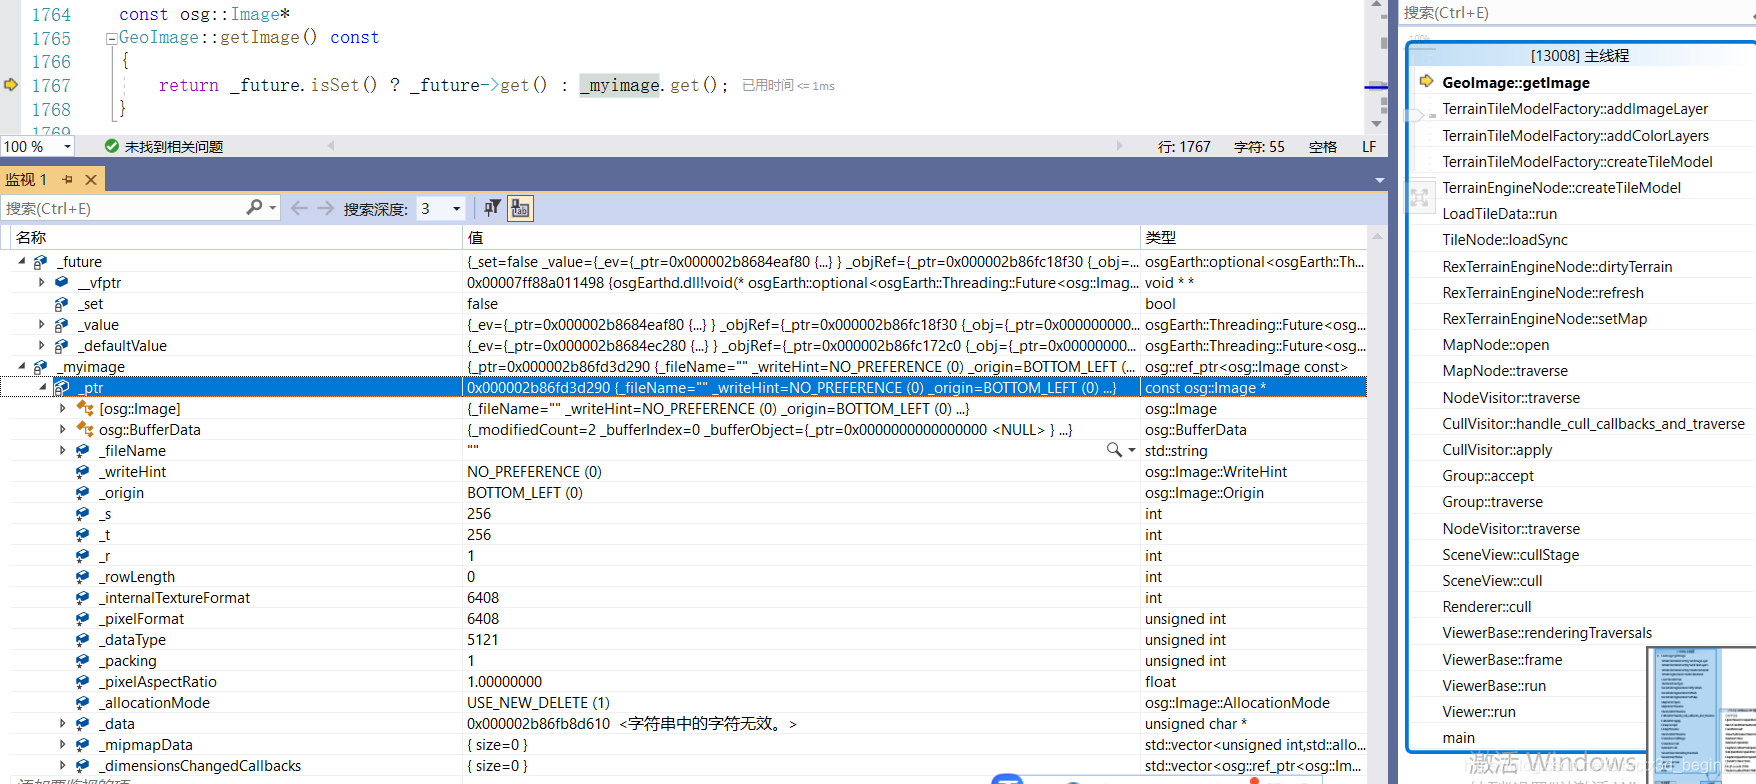Collapse the selected _ptr node
Screen dimensions: 1756x784
[x=42, y=387]
